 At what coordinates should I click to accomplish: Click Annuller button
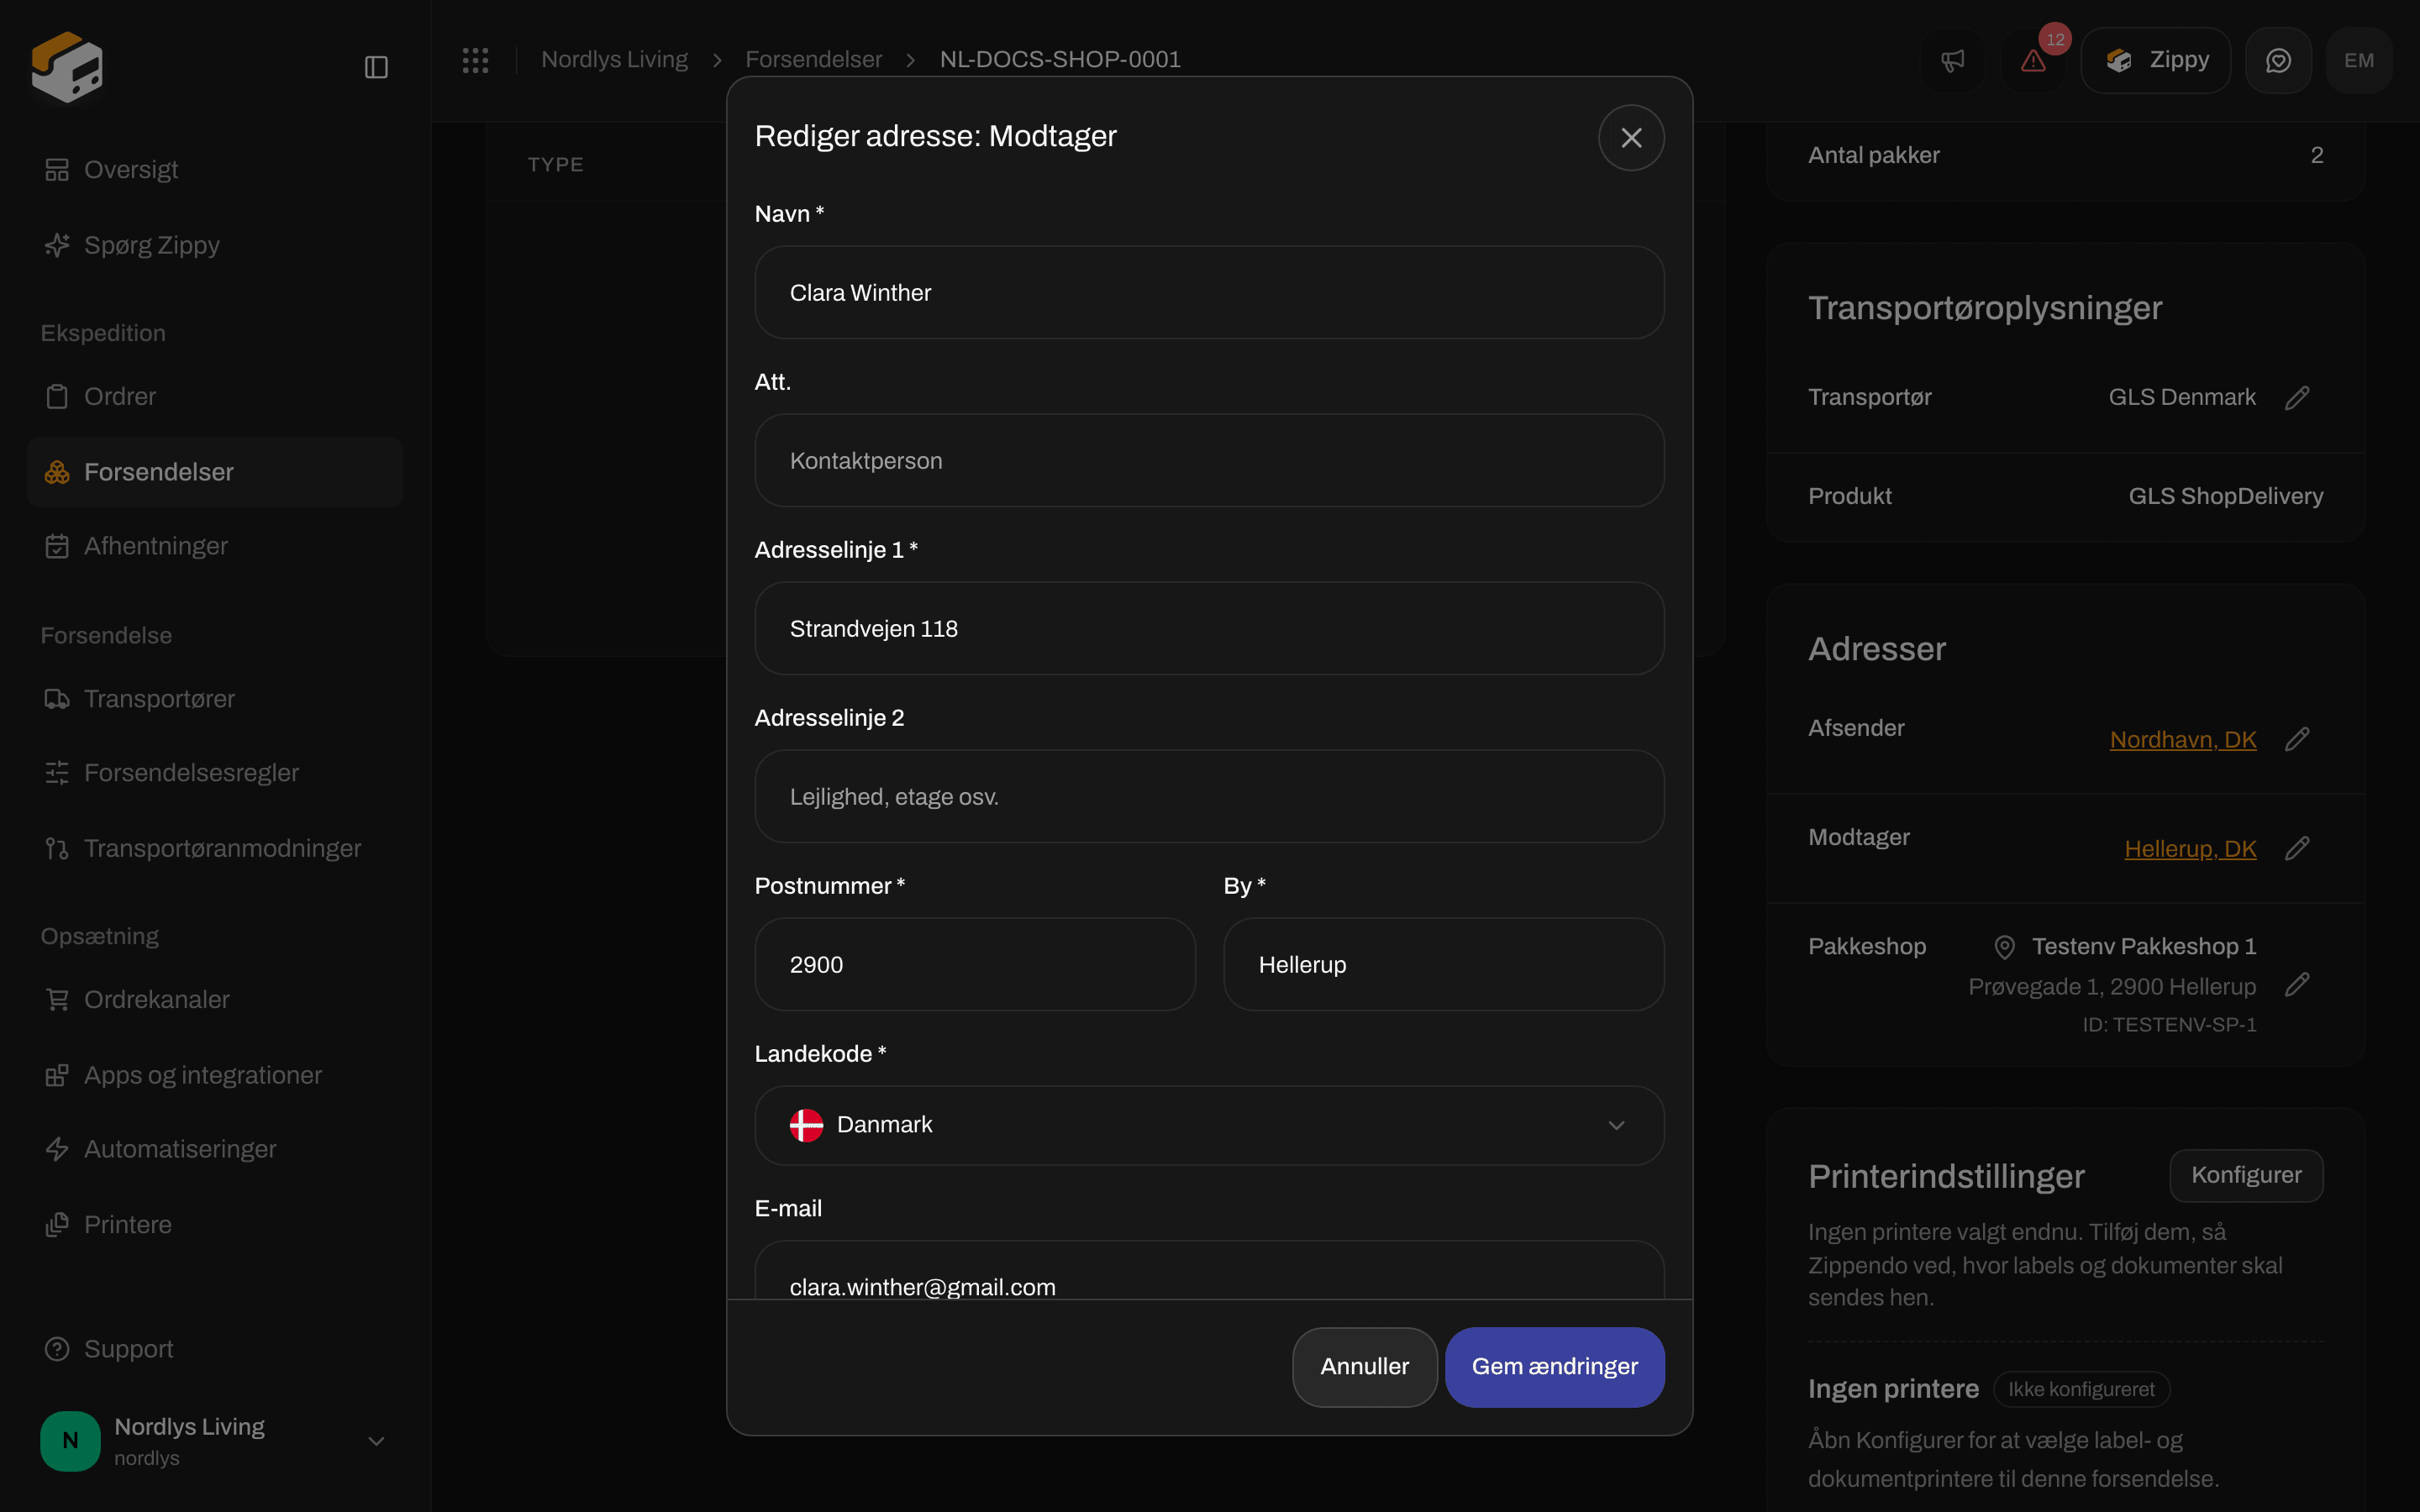(x=1364, y=1367)
